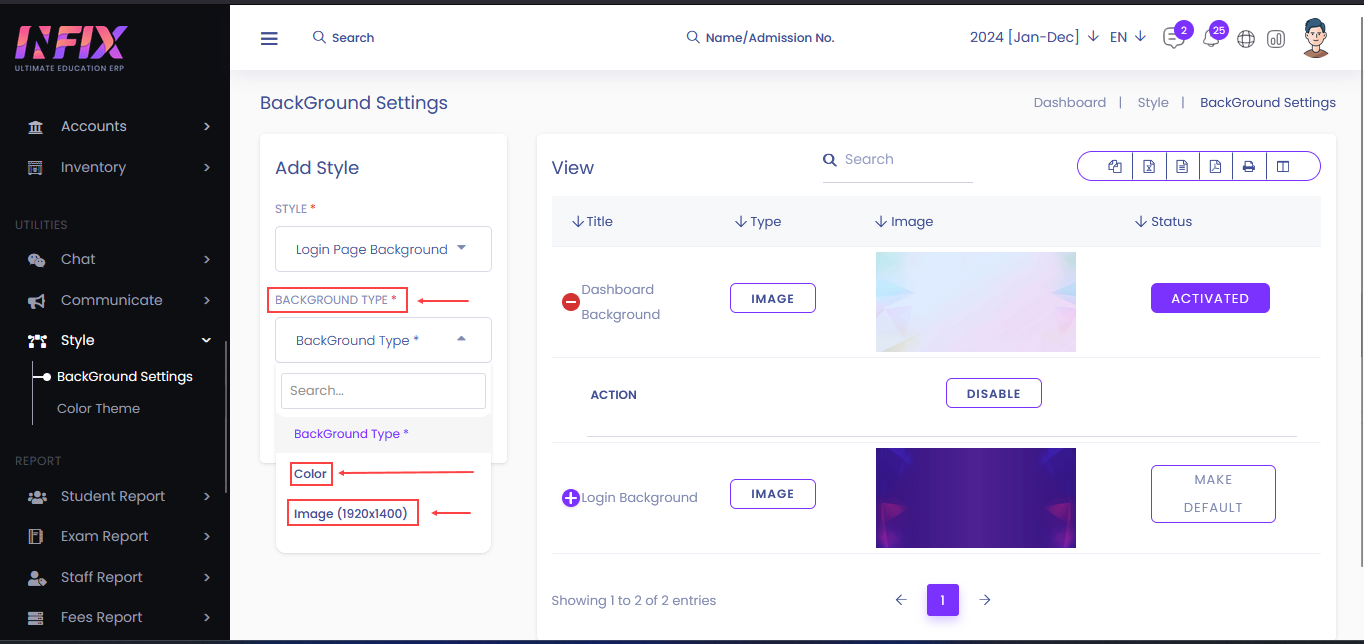Image resolution: width=1364 pixels, height=644 pixels.
Task: Open the Dashboard Background image thumbnail
Action: click(x=976, y=302)
